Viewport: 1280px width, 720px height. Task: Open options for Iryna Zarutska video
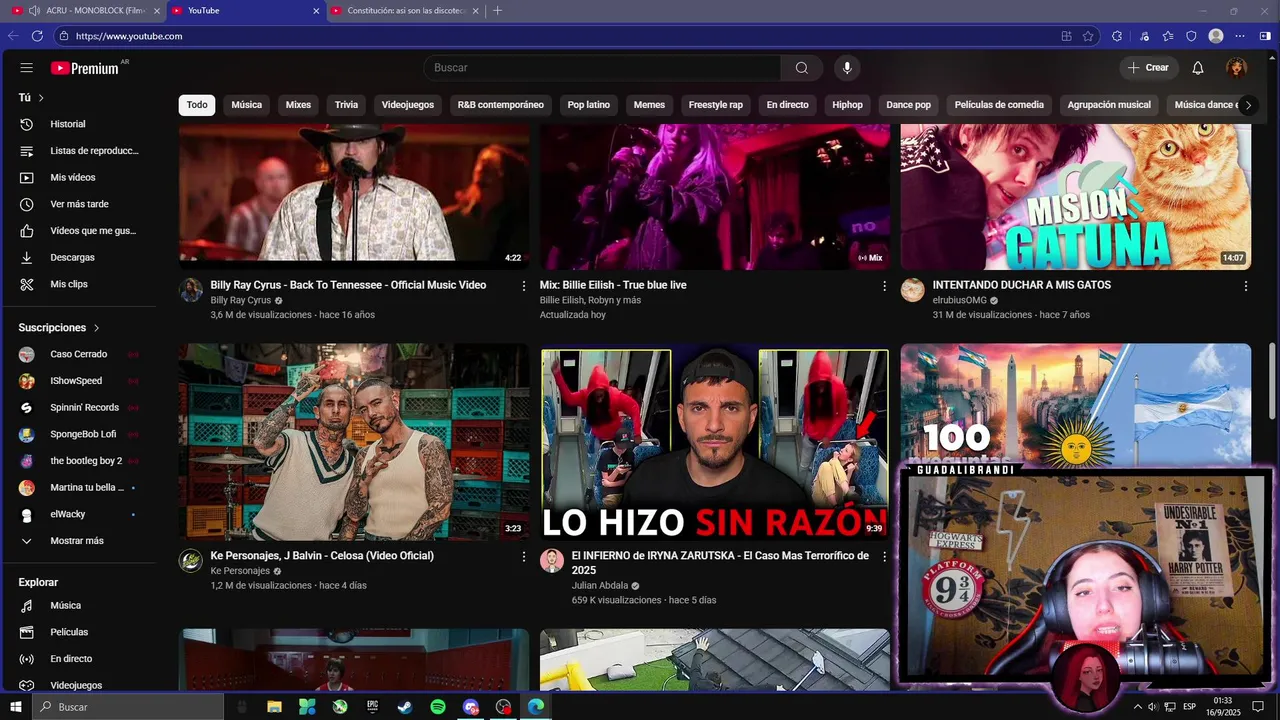(x=884, y=557)
